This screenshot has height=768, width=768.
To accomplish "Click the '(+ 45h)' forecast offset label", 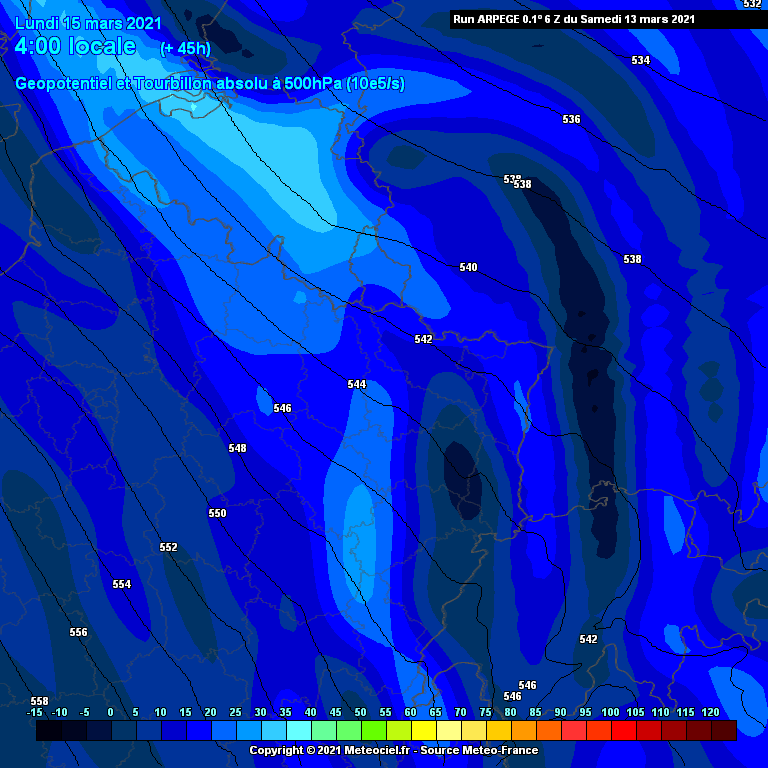I will click(185, 48).
